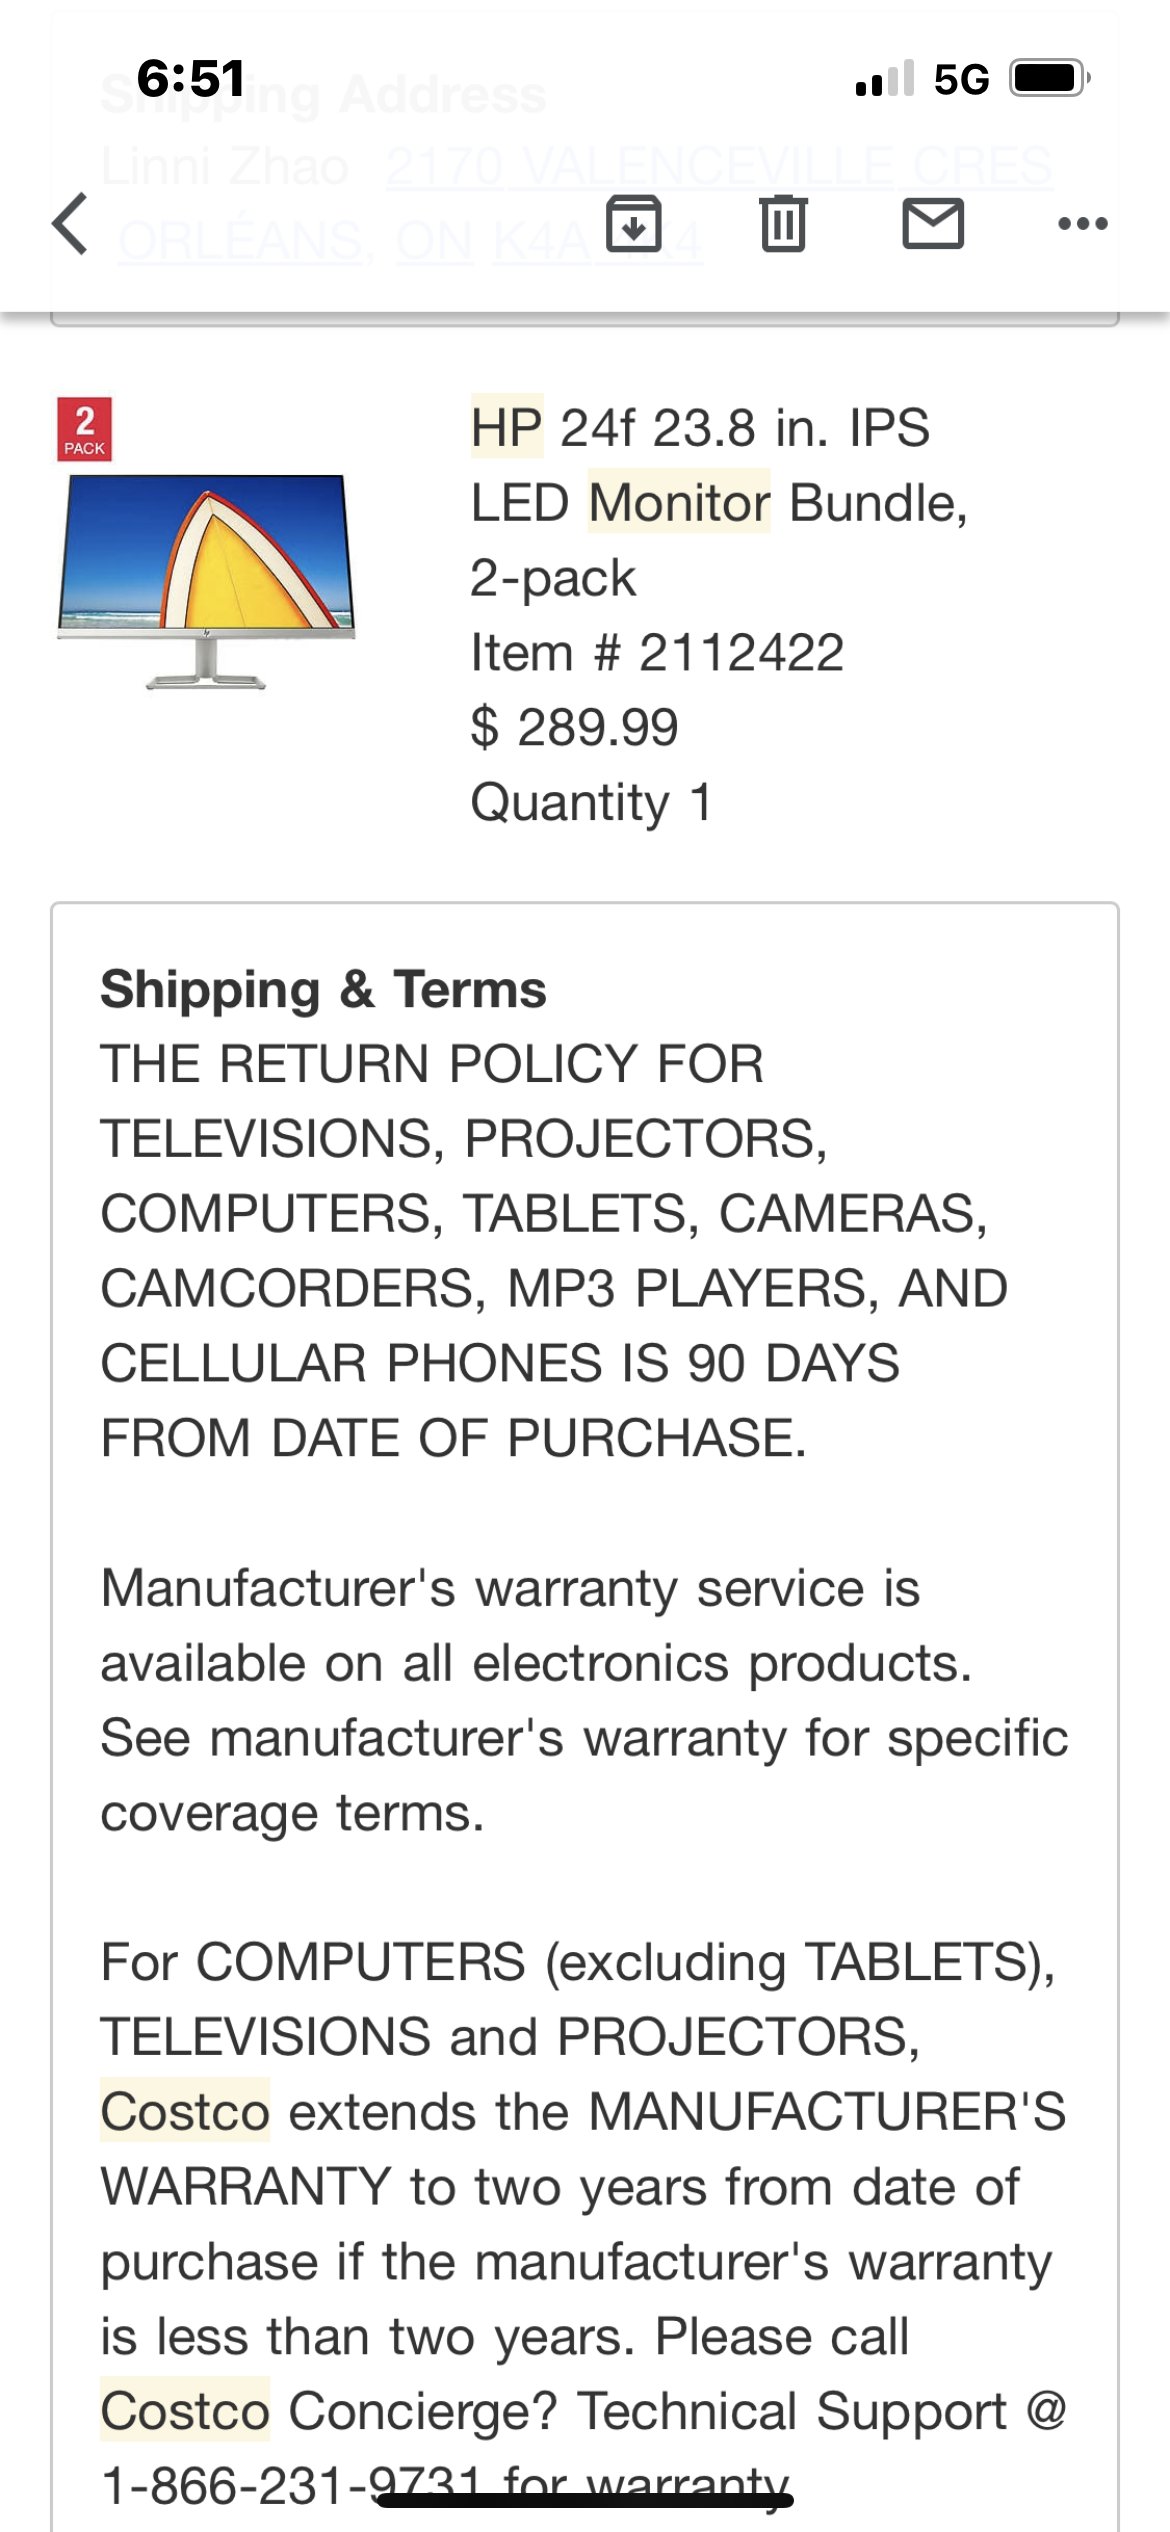Tap the Shipping & Terms heading

tap(323, 989)
